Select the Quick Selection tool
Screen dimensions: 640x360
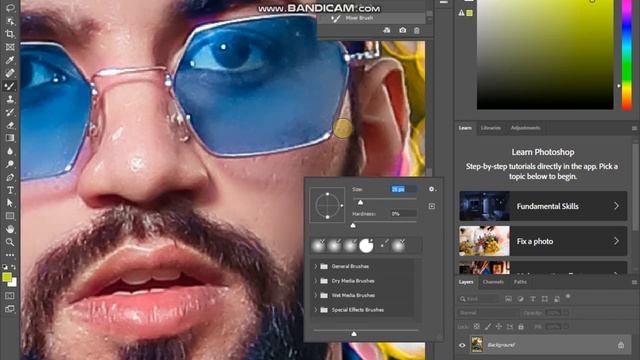tap(10, 21)
